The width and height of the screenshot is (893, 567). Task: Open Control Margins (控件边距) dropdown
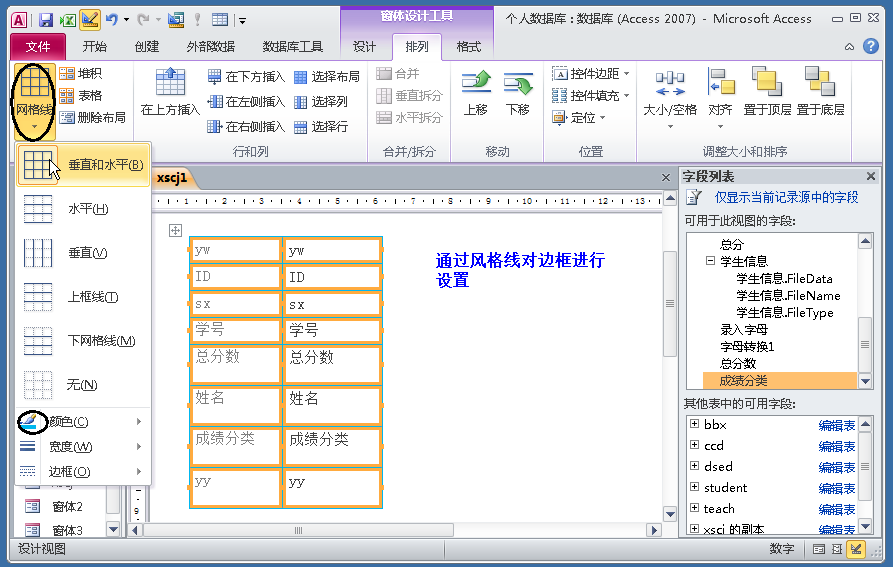[591, 73]
